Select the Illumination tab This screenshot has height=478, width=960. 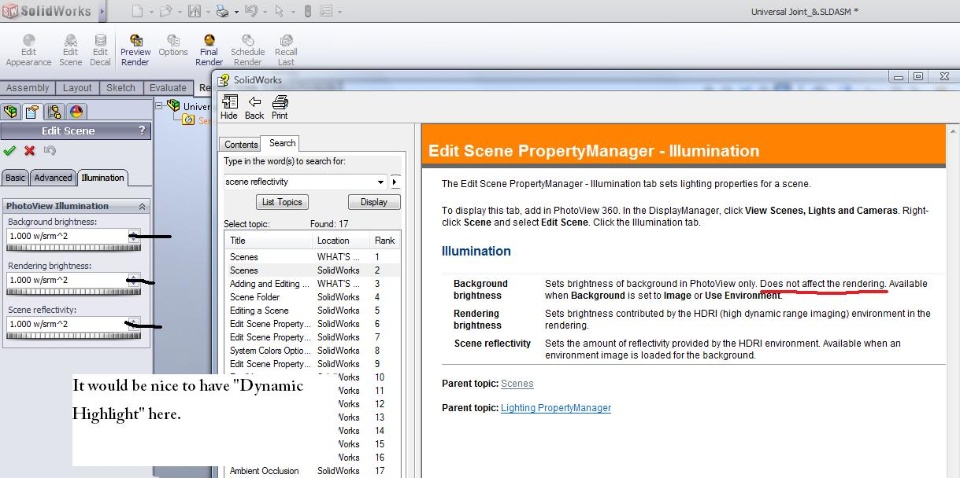(103, 177)
